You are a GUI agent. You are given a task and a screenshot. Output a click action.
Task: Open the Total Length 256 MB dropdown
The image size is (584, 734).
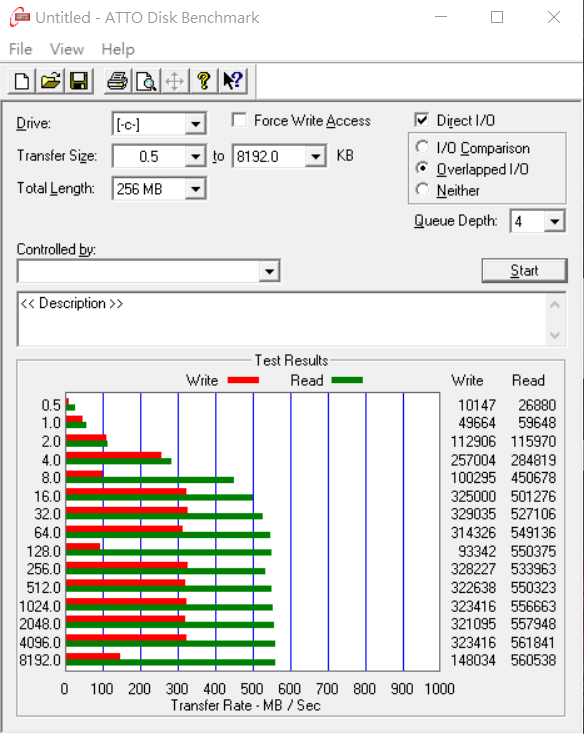(196, 189)
